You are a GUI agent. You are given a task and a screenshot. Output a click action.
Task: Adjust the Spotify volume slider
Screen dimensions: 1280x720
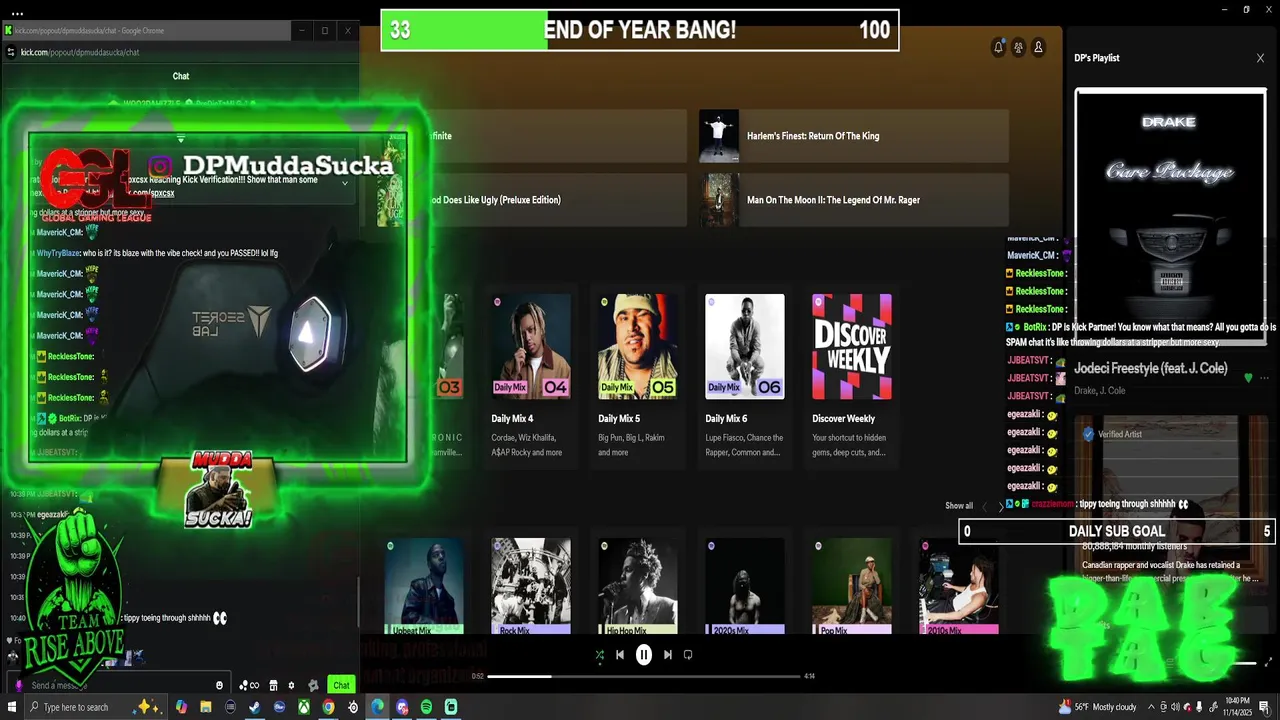click(1242, 663)
